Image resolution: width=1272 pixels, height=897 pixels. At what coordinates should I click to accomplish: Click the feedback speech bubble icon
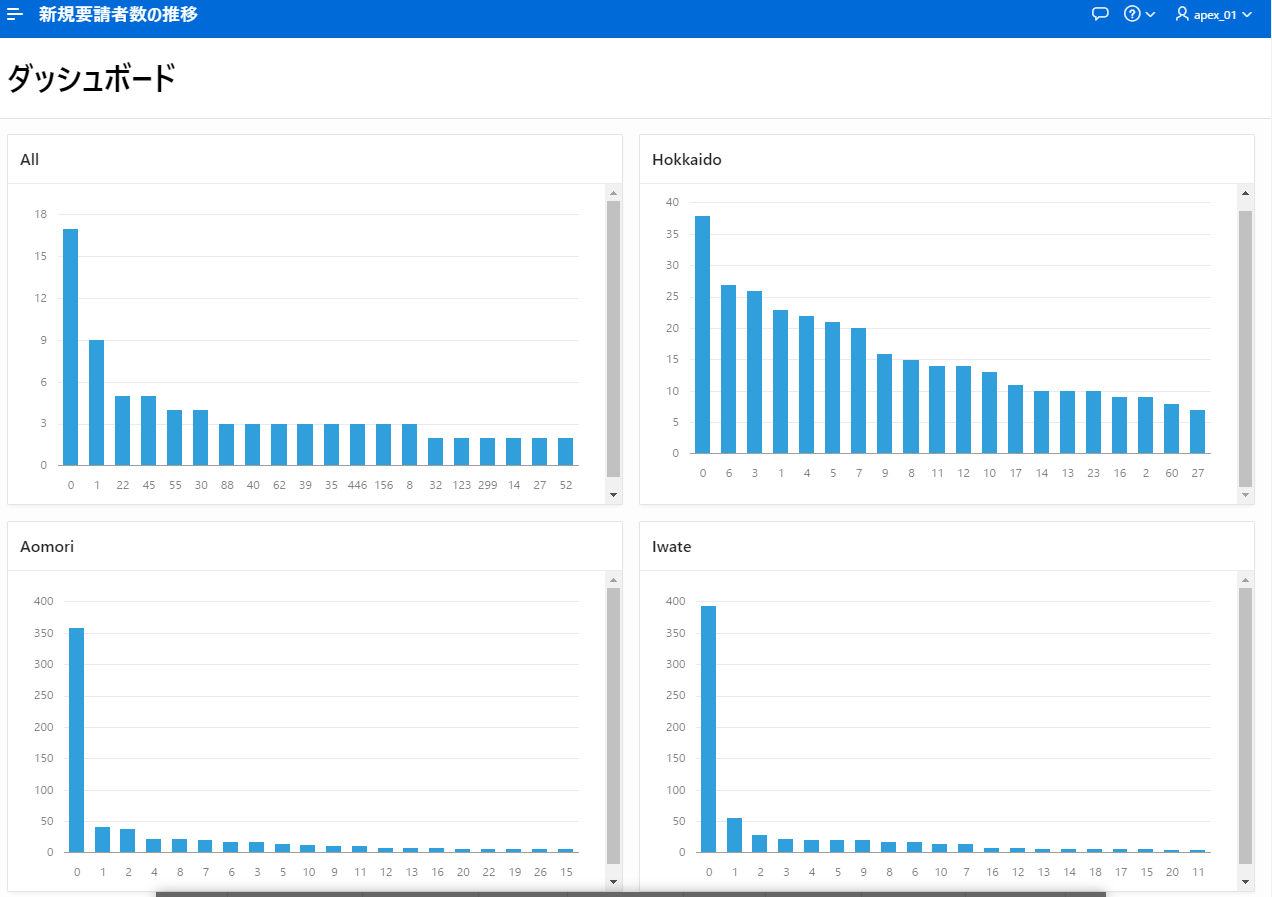[x=1101, y=14]
